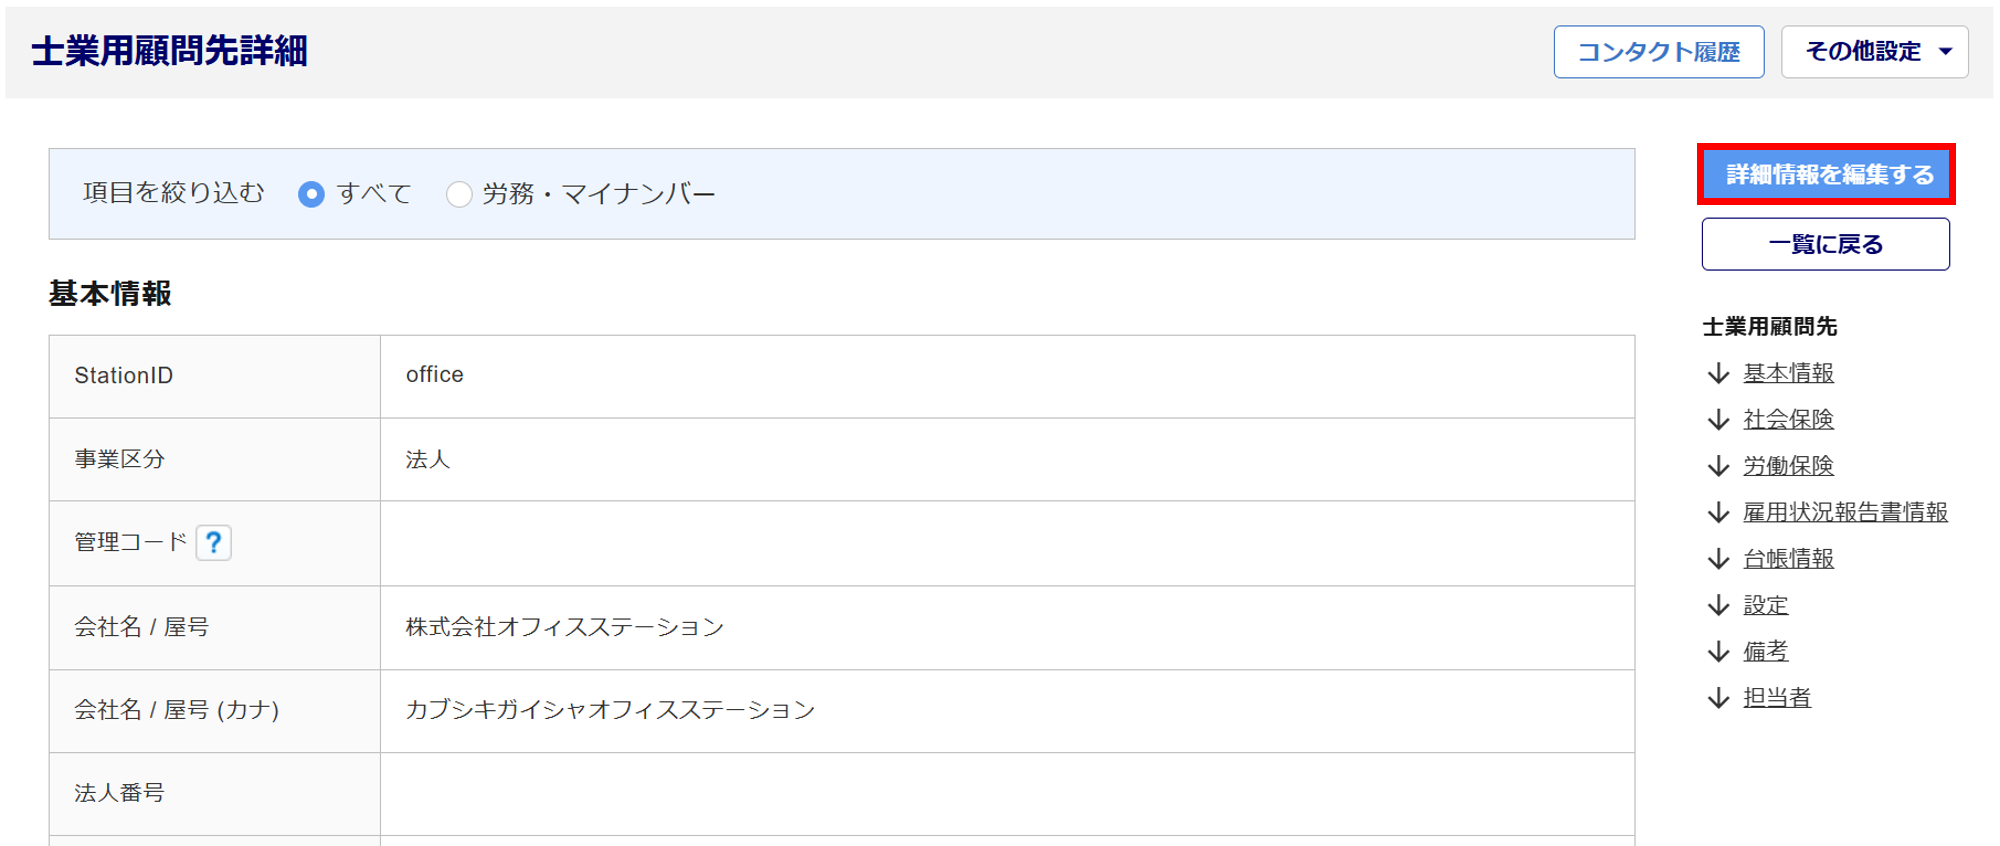This screenshot has width=2000, height=846.
Task: Click the down arrow icon next to 社会保険
Action: coord(1718,420)
